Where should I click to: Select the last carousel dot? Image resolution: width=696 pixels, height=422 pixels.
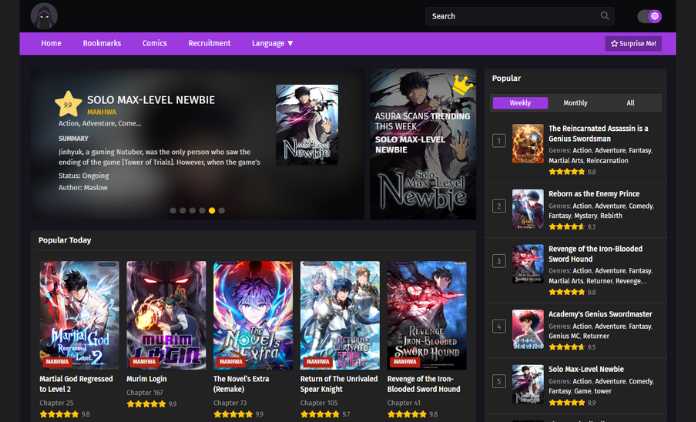tap(221, 211)
